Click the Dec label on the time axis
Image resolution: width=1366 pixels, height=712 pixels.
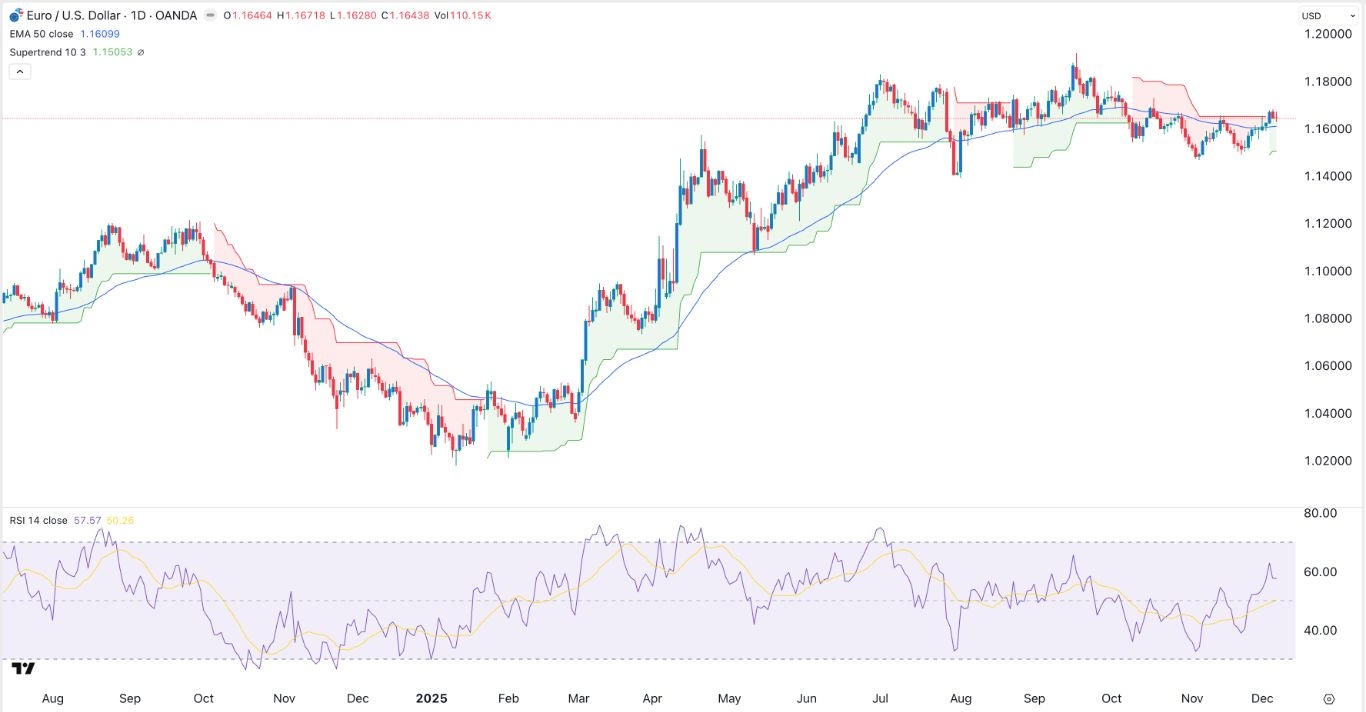coord(1263,698)
